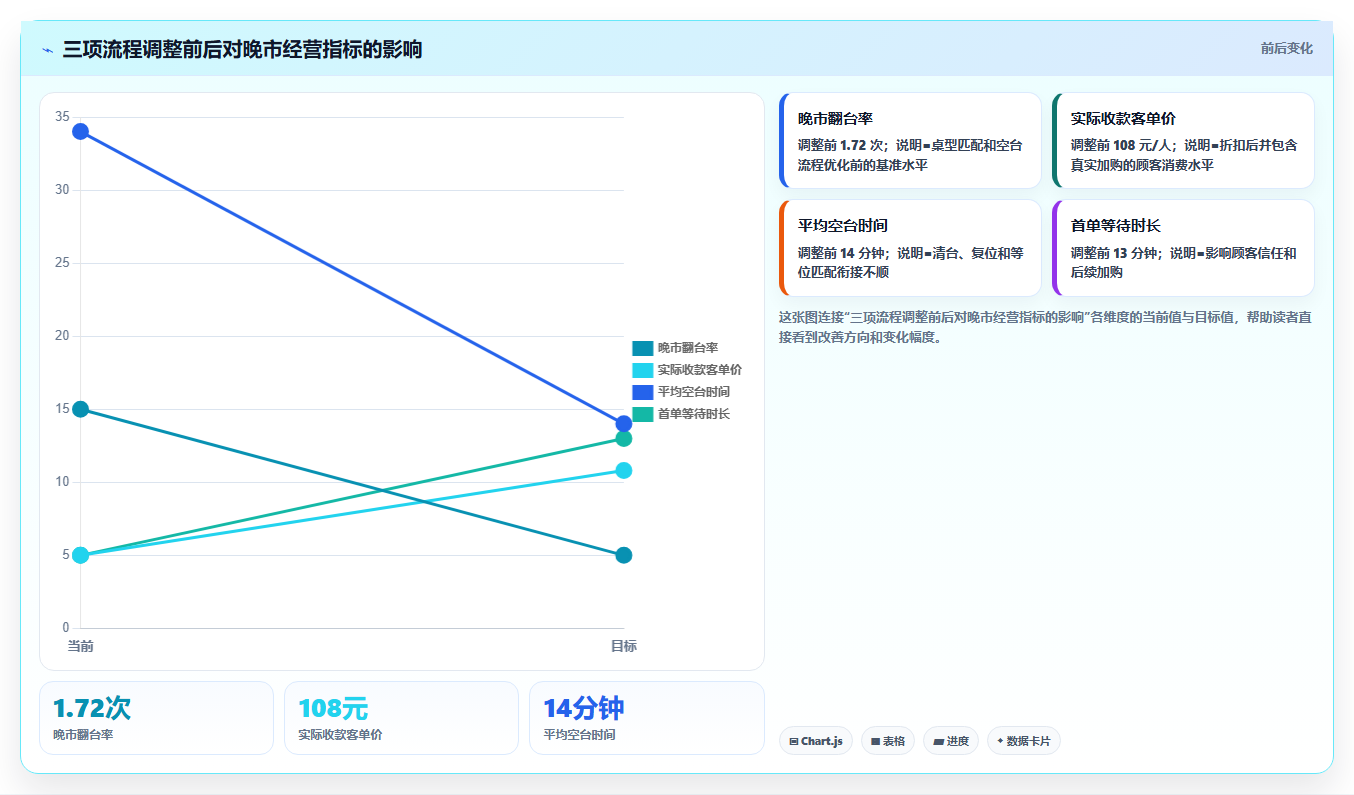Click the 108元 stat card
The image size is (1354, 795).
click(x=401, y=718)
